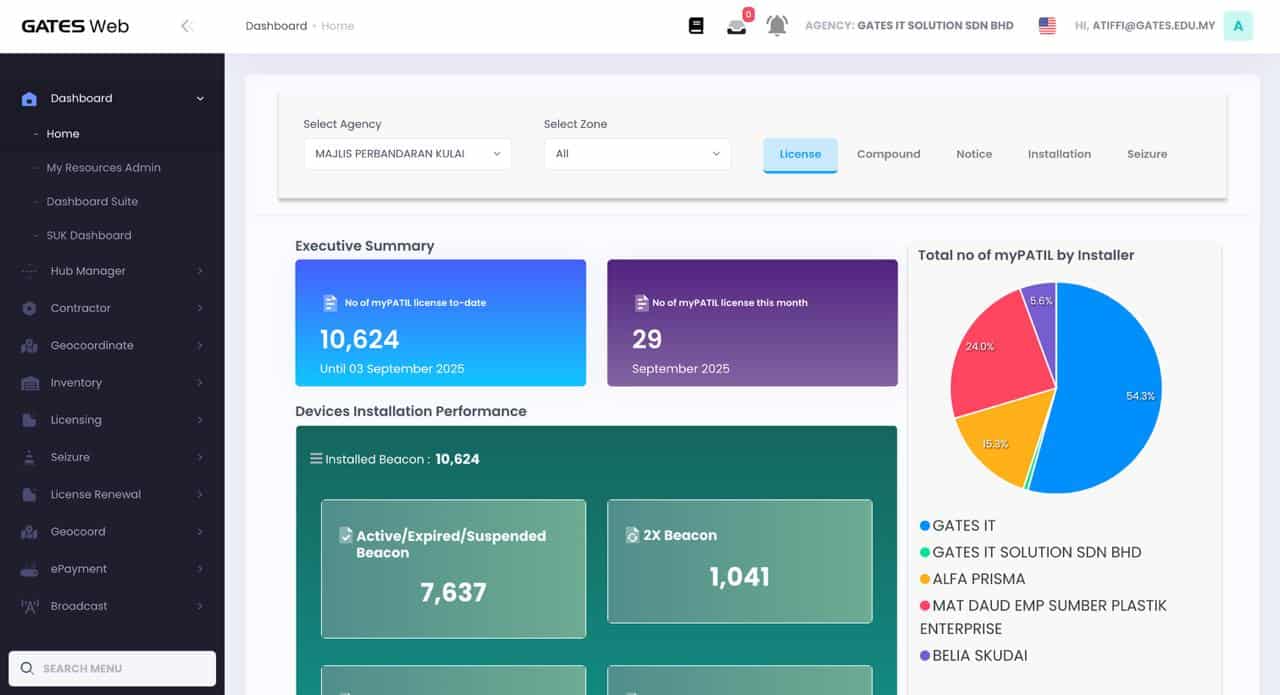Click the Contractor icon in sidebar
Viewport: 1280px width, 695px height.
(29, 308)
